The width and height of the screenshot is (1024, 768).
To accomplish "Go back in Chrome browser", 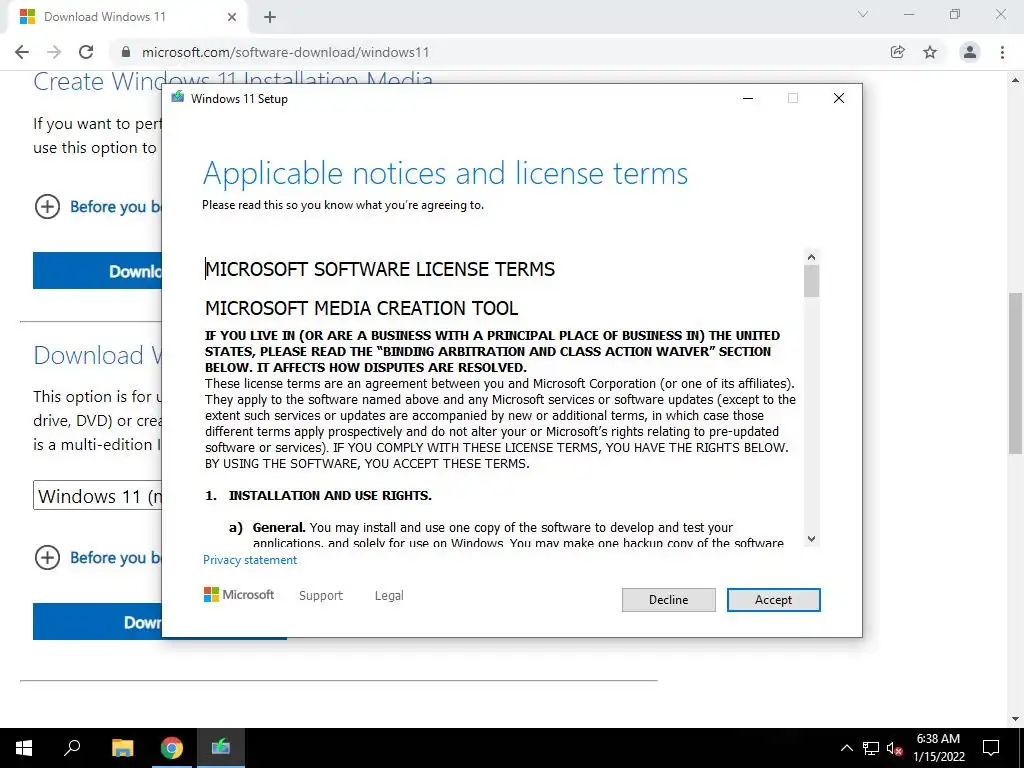I will (x=22, y=52).
